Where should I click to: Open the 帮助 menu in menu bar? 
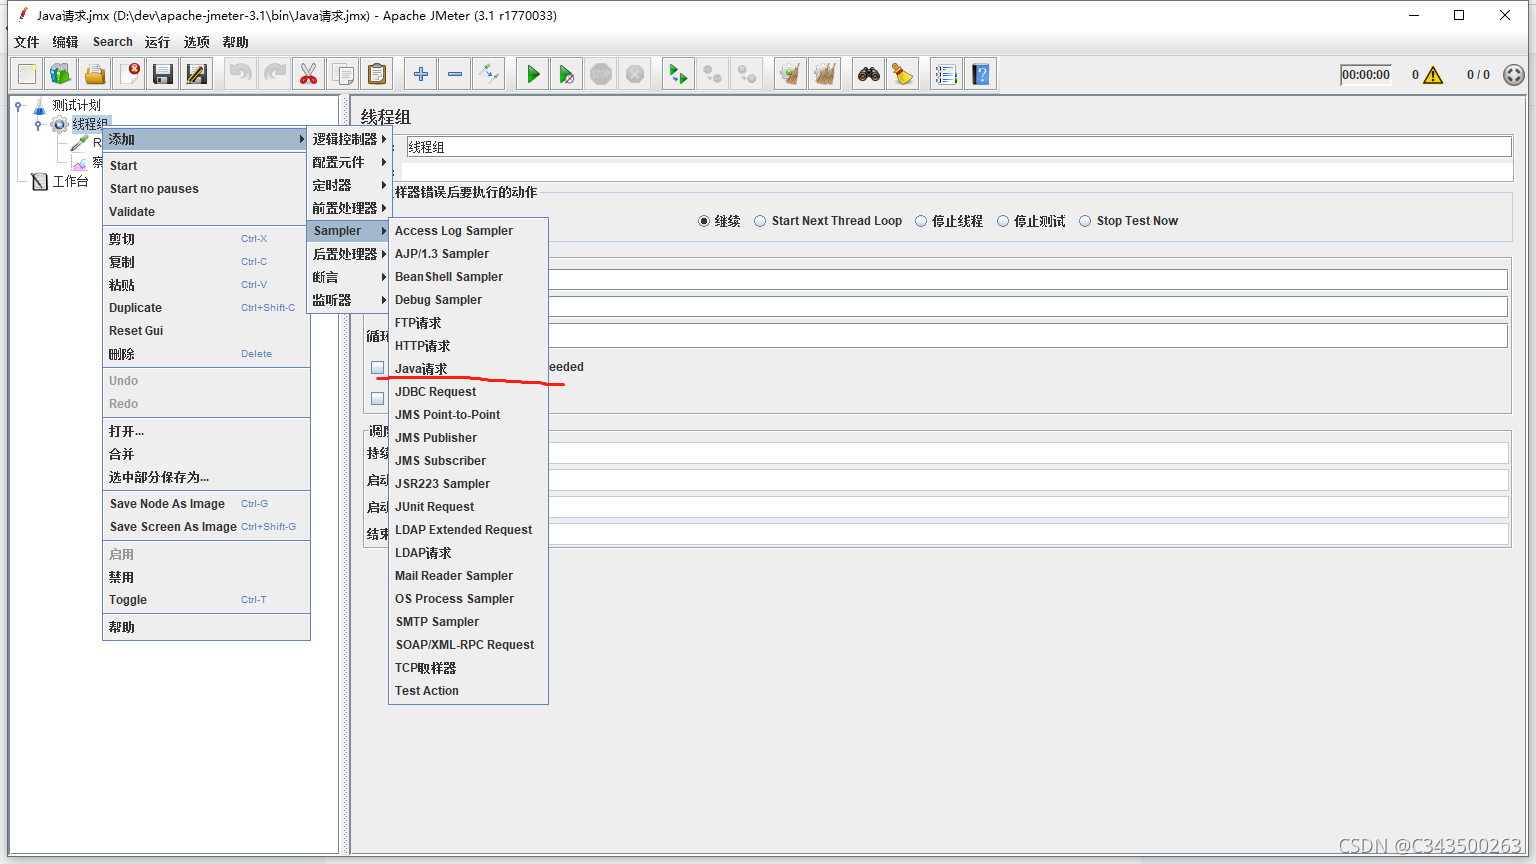click(236, 42)
